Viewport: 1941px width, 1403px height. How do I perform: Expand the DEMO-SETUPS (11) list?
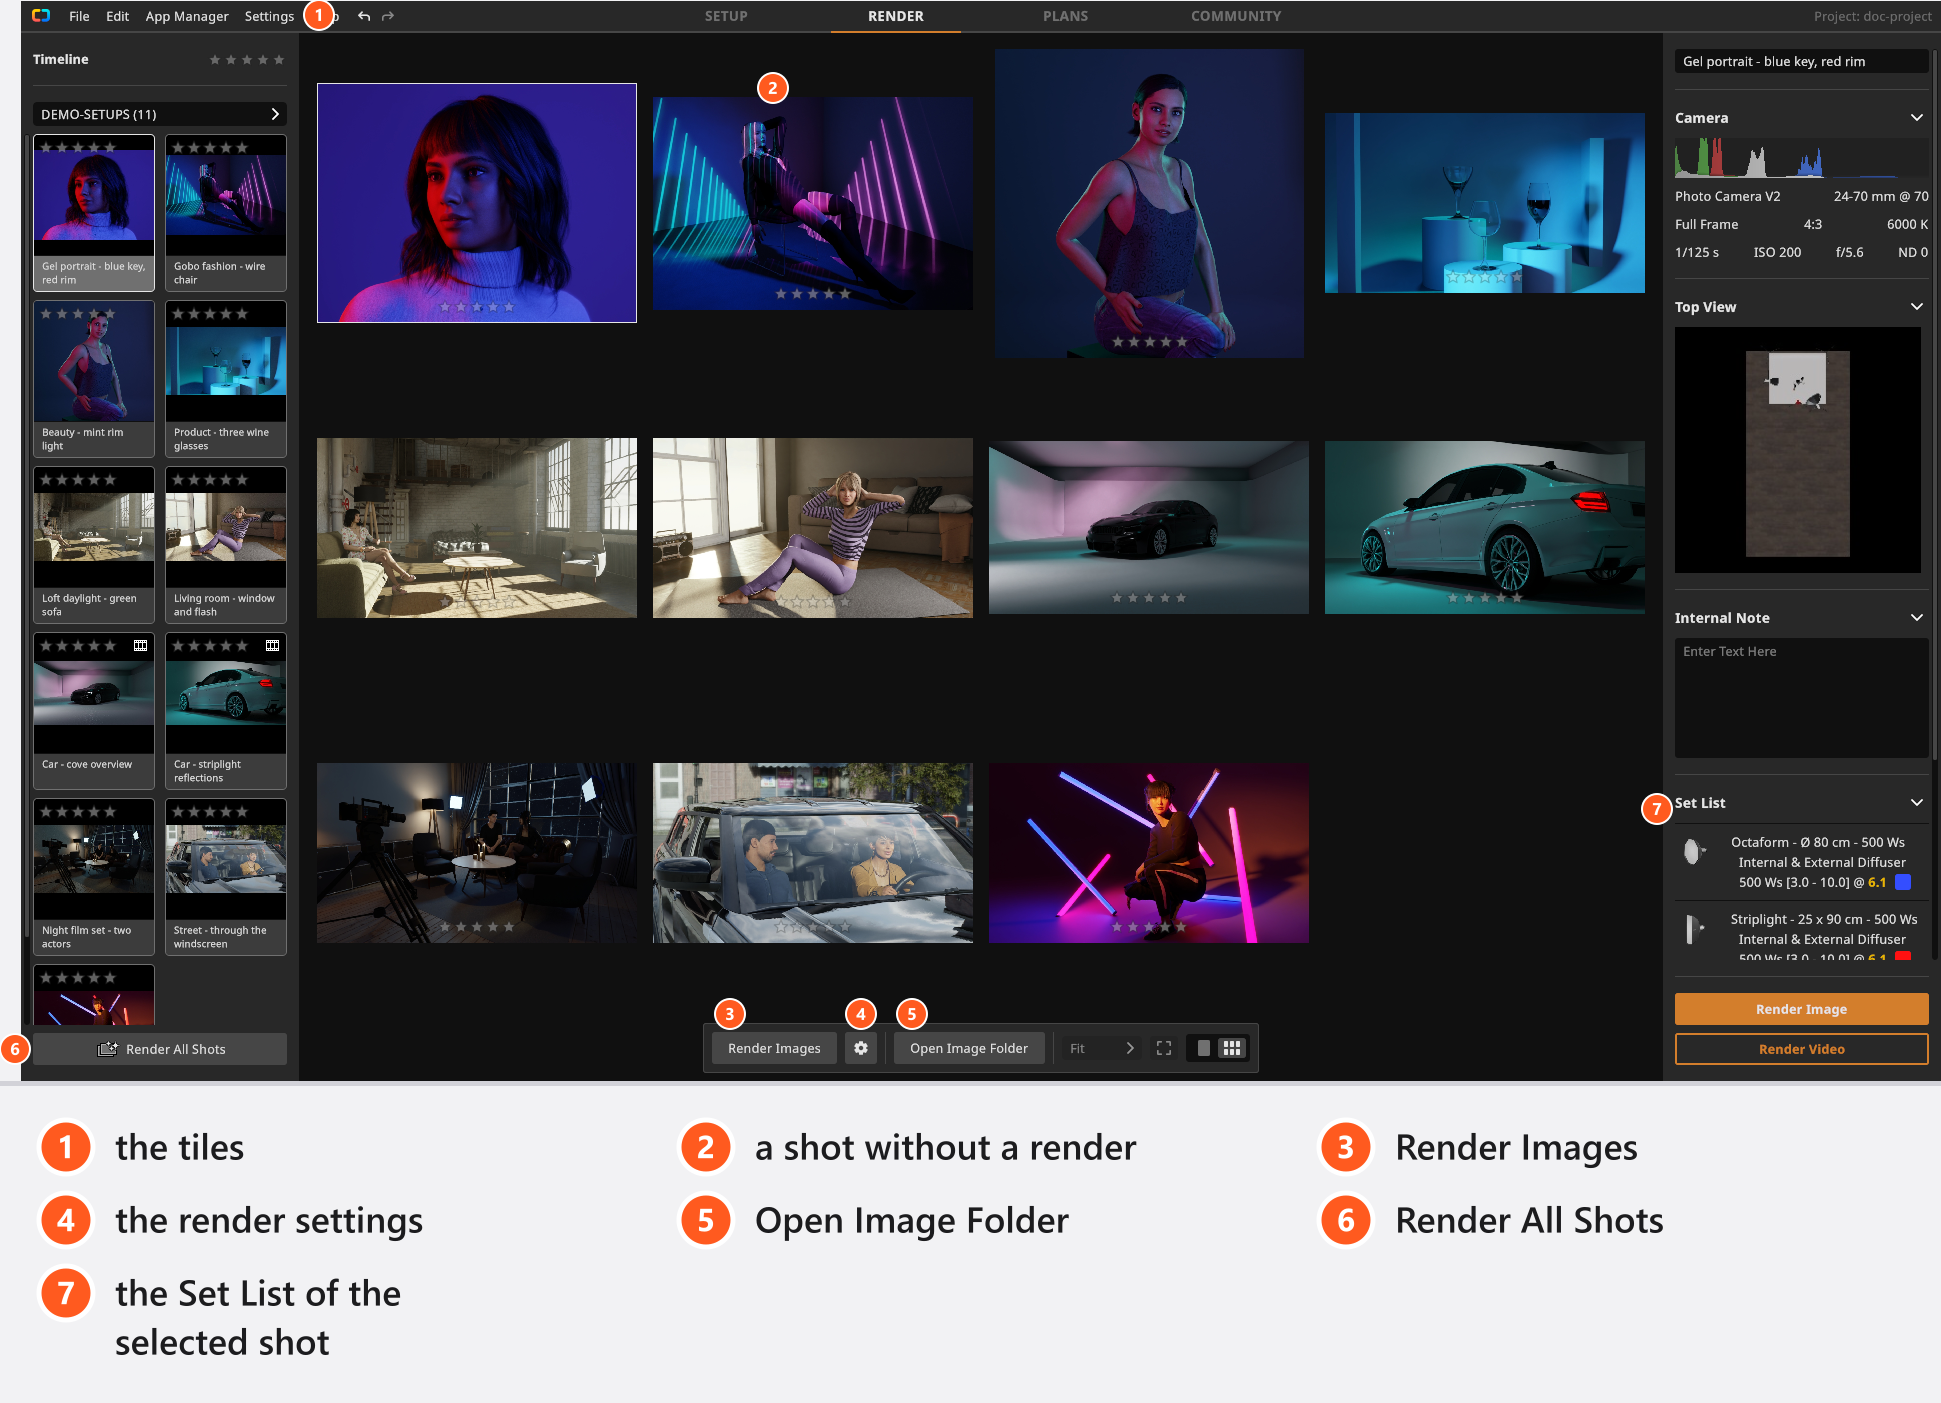tap(160, 114)
